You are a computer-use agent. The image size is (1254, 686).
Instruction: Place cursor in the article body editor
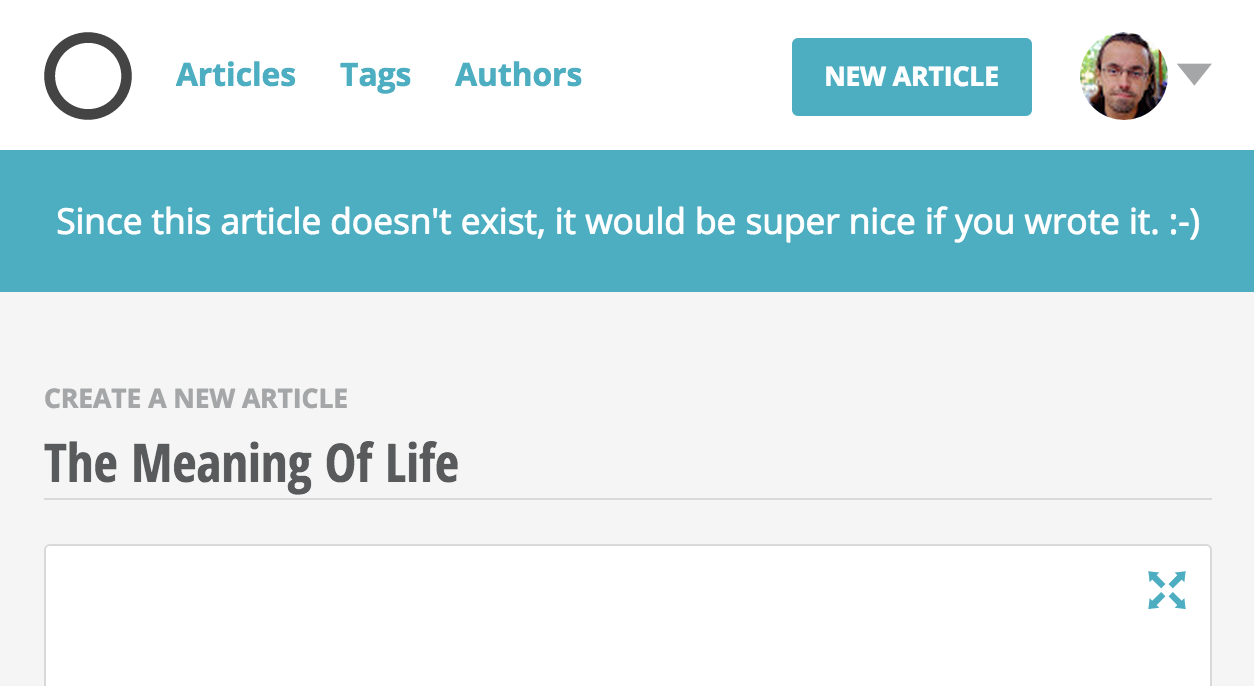[x=600, y=630]
